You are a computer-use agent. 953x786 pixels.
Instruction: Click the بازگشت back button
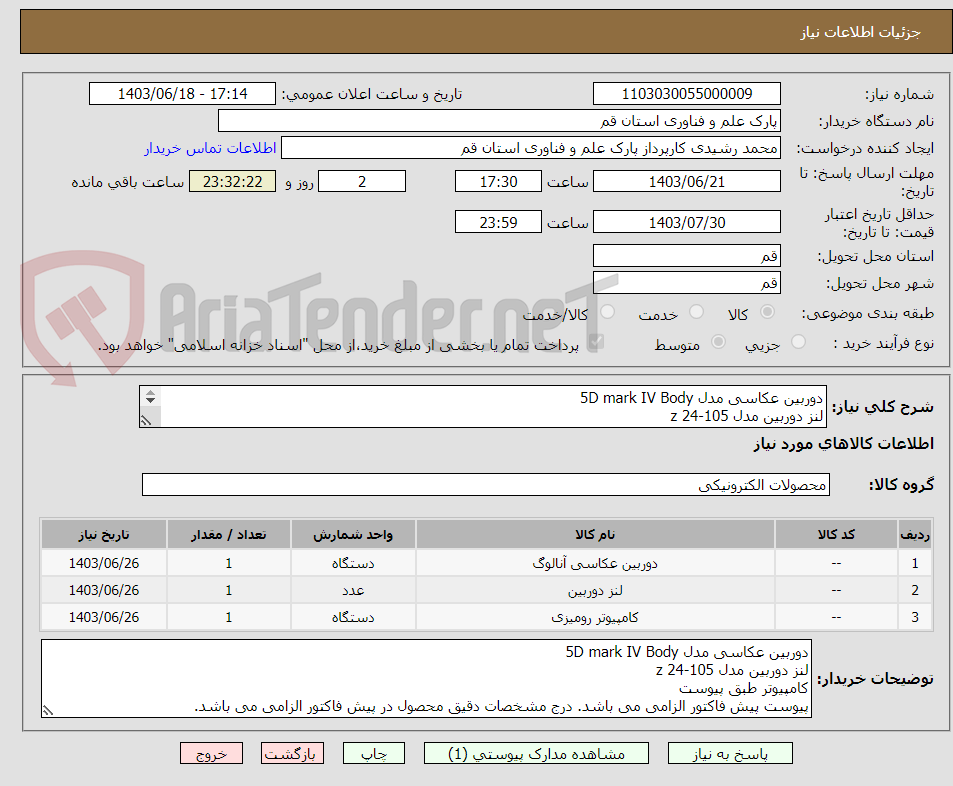pos(292,753)
